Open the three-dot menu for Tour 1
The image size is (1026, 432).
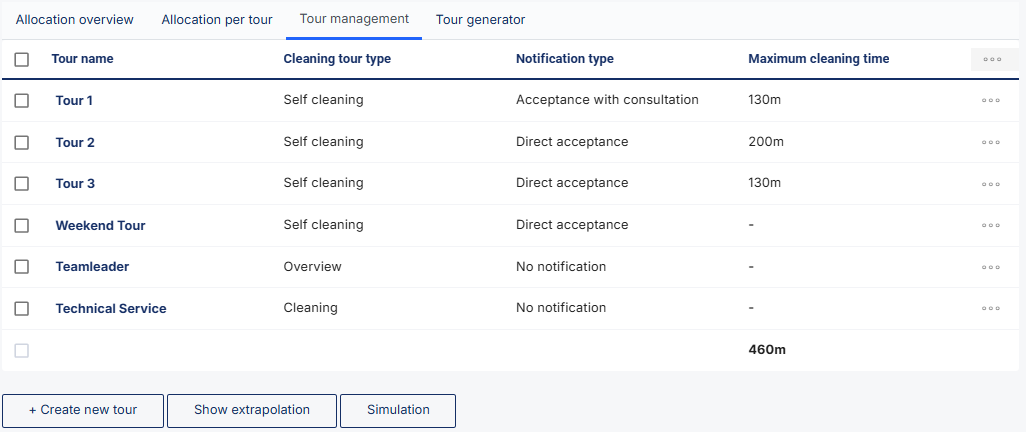pyautogui.click(x=991, y=101)
